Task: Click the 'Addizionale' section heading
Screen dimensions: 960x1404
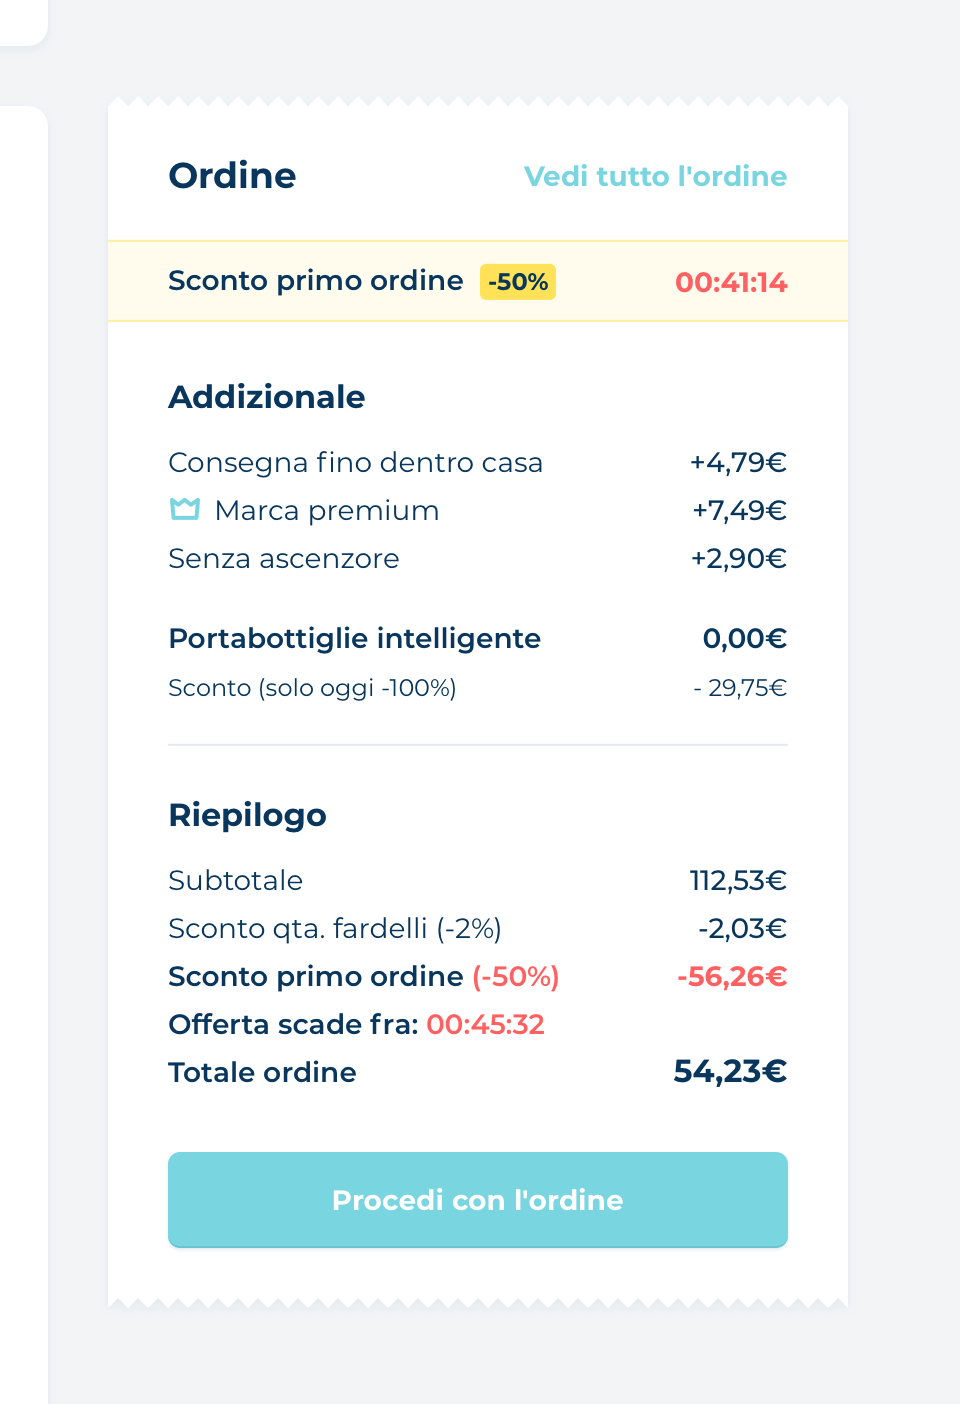Action: [266, 397]
